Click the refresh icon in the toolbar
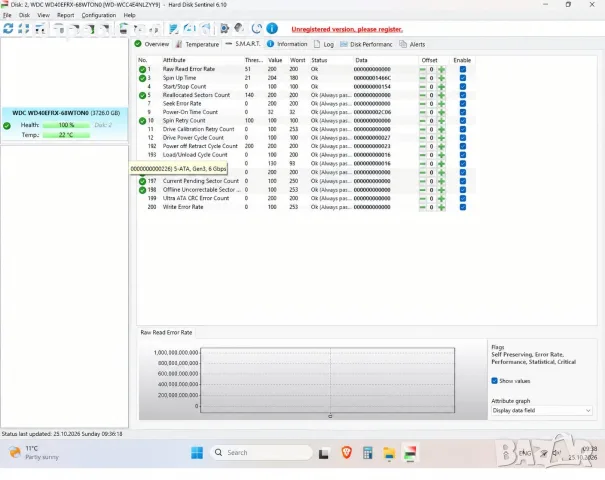The width and height of the screenshot is (605, 480). (8, 28)
